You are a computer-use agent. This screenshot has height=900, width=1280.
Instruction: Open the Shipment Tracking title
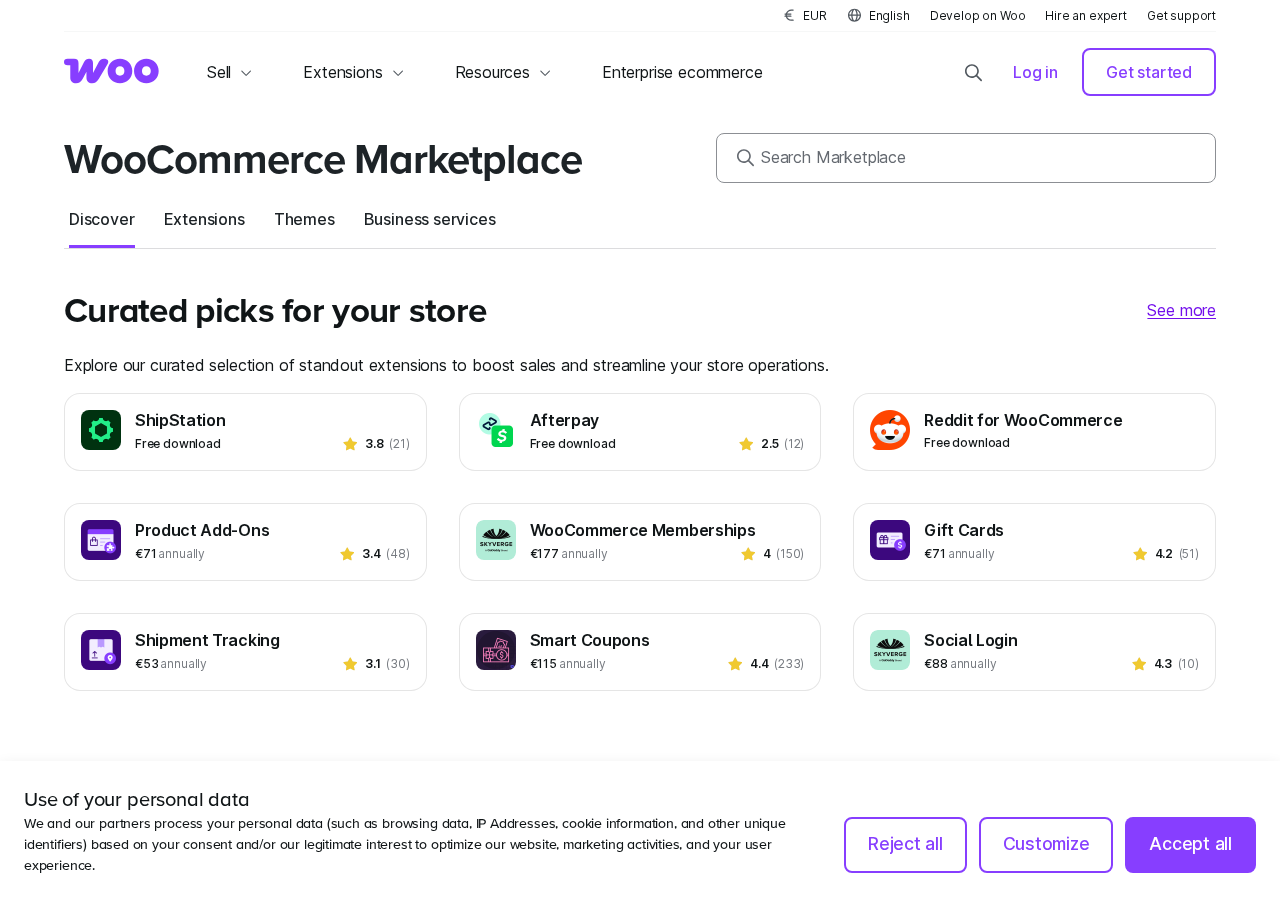tap(207, 640)
